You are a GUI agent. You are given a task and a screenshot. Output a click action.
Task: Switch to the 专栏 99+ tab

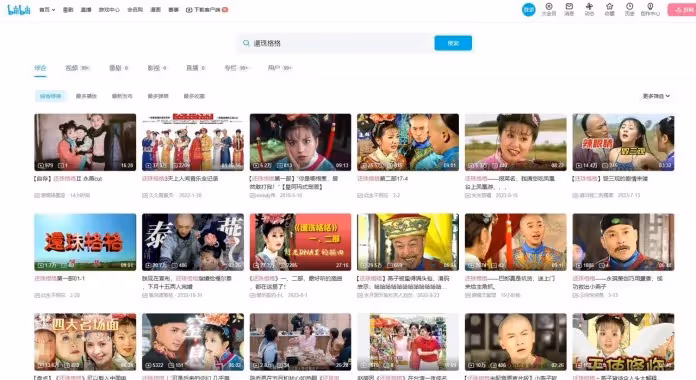(236, 68)
